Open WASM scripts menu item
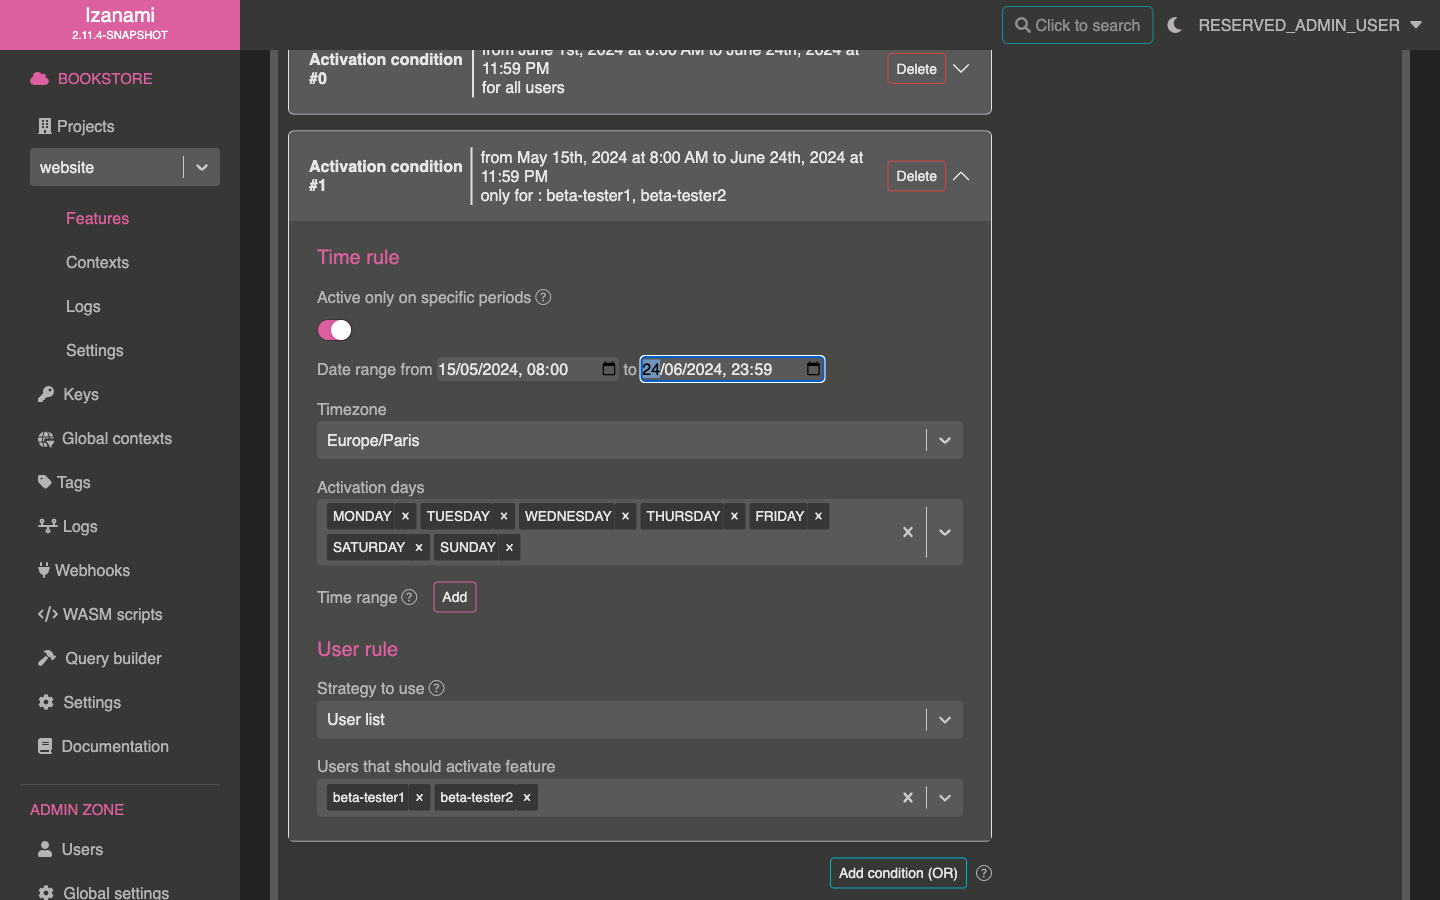 tap(112, 614)
